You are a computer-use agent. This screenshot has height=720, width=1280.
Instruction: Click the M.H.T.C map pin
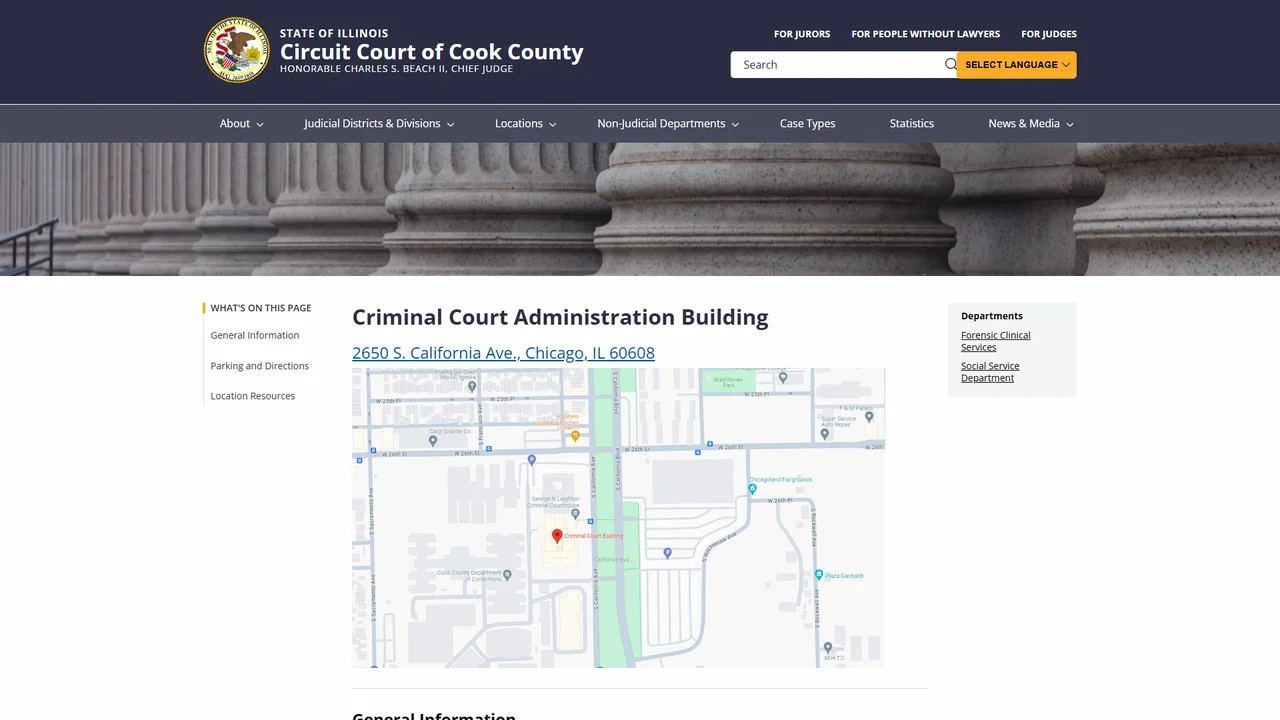(x=828, y=648)
